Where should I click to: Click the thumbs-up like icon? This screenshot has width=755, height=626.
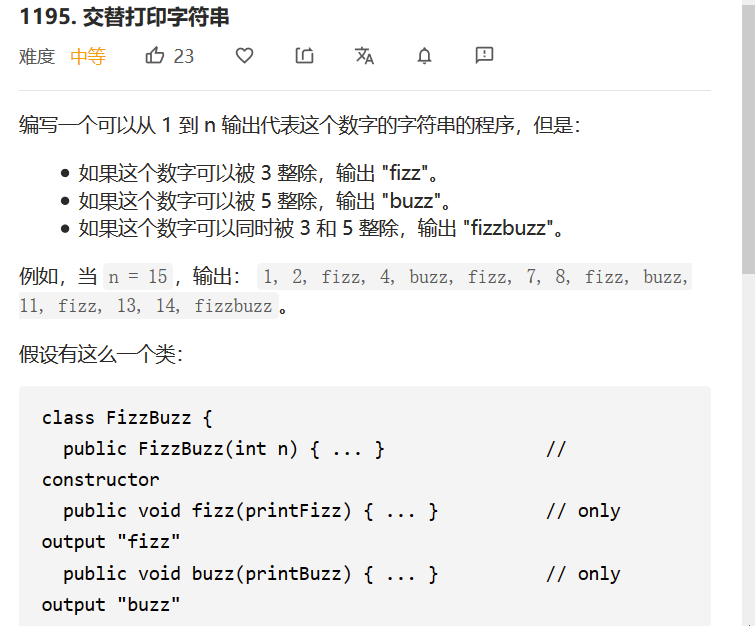tap(155, 56)
